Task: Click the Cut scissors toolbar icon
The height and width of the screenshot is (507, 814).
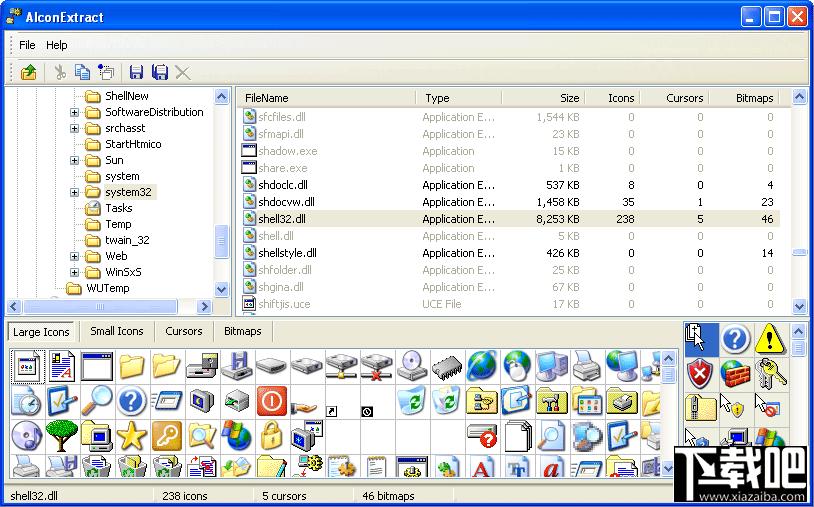Action: [x=60, y=72]
